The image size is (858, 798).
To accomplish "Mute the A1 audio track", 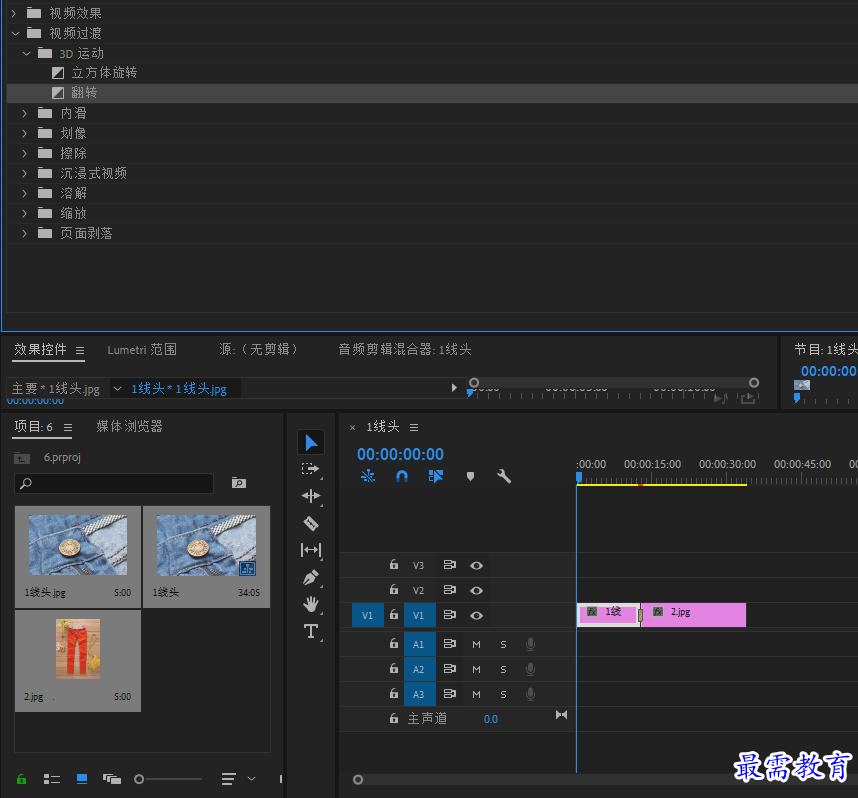I will coord(477,645).
